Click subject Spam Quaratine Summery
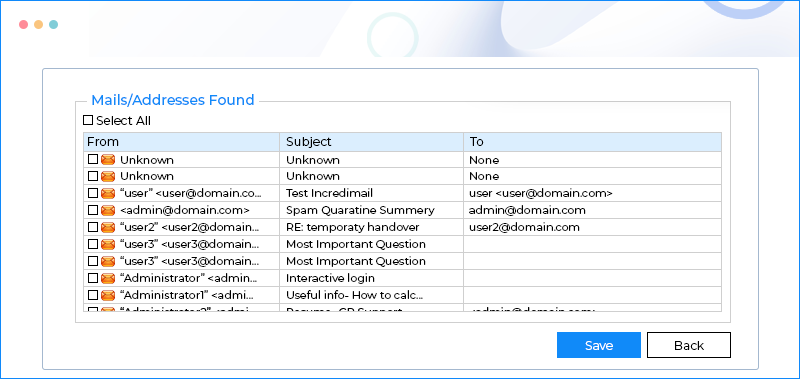Viewport: 800px width, 379px height. [360, 210]
